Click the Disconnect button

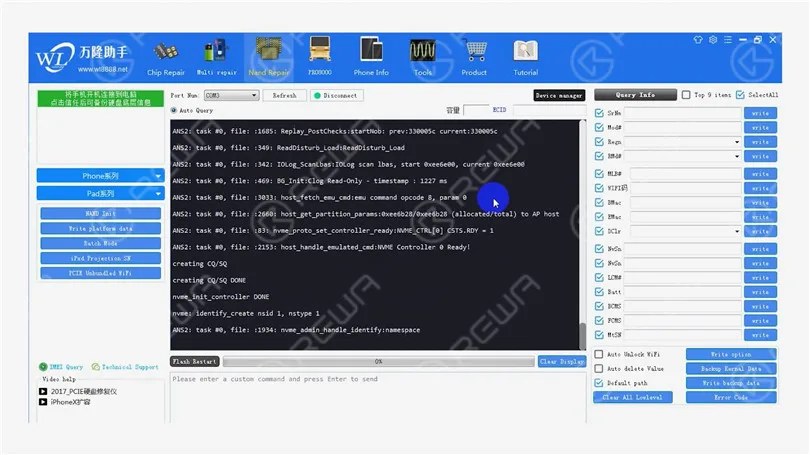pyautogui.click(x=336, y=96)
